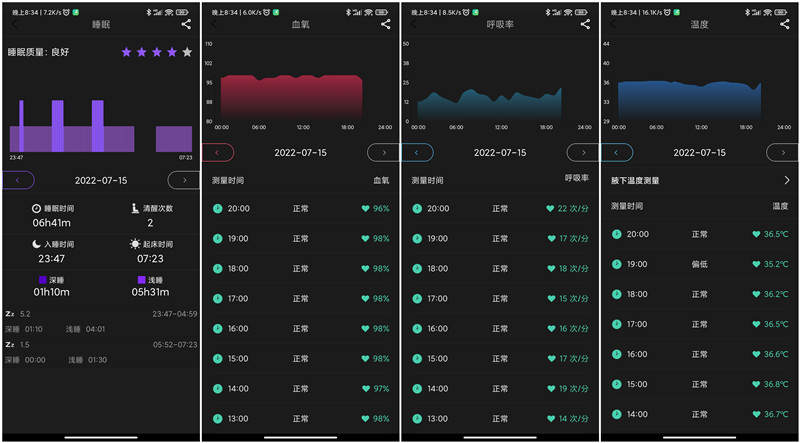Image resolution: width=800 pixels, height=443 pixels.
Task: Open 腋下温度测量 chevron
Action: (x=787, y=180)
